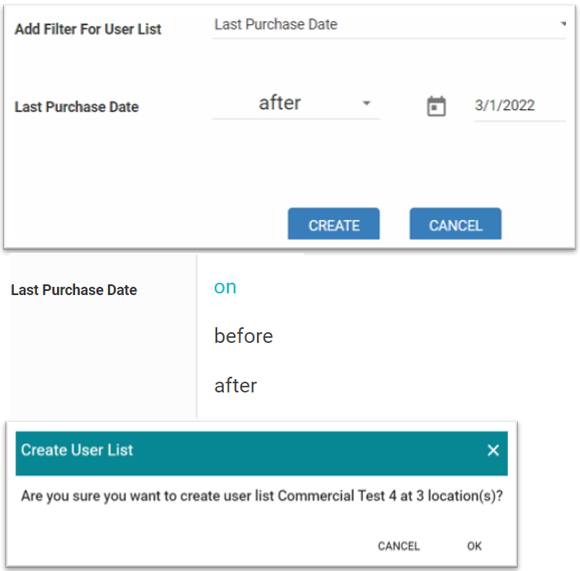Click the "Add Filter For User List" label
This screenshot has height=571, width=580.
[x=88, y=29]
